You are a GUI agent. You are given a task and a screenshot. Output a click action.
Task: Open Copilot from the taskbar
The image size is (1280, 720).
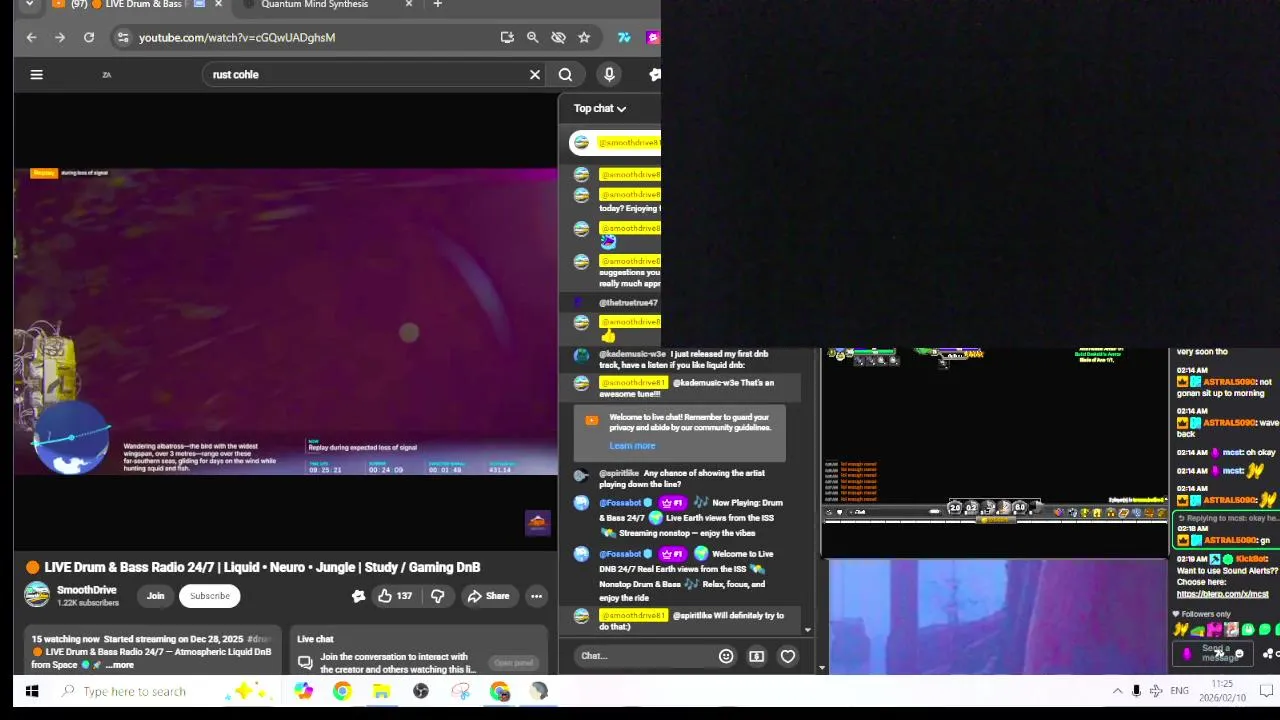pyautogui.click(x=303, y=691)
